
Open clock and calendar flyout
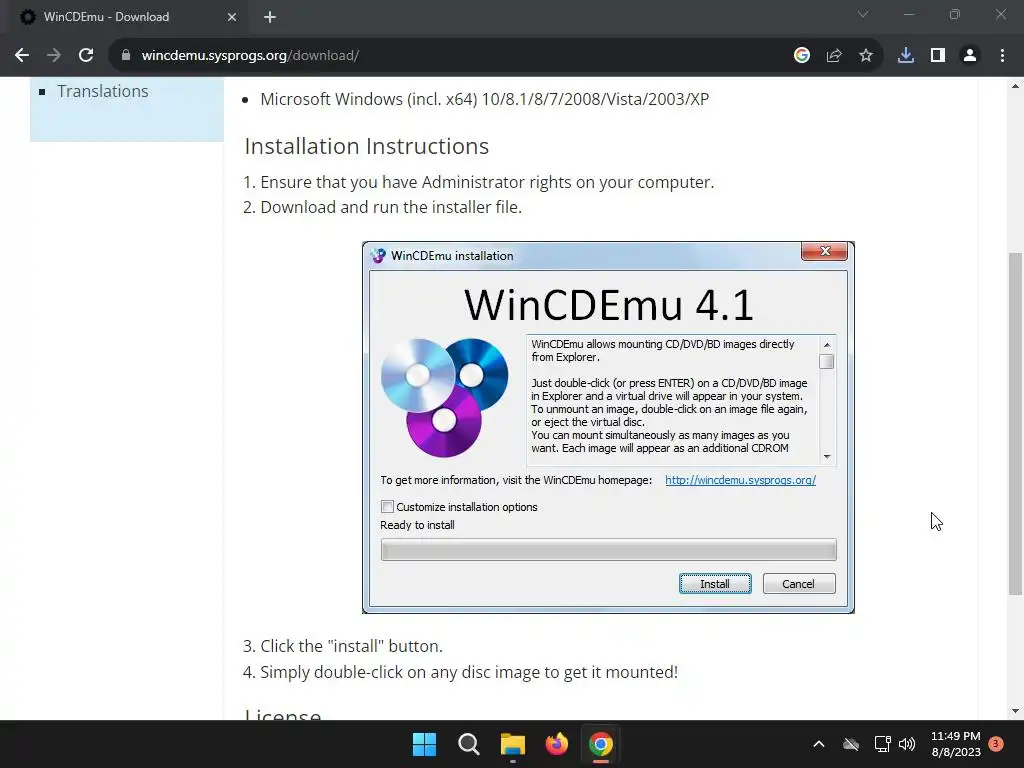click(x=956, y=744)
